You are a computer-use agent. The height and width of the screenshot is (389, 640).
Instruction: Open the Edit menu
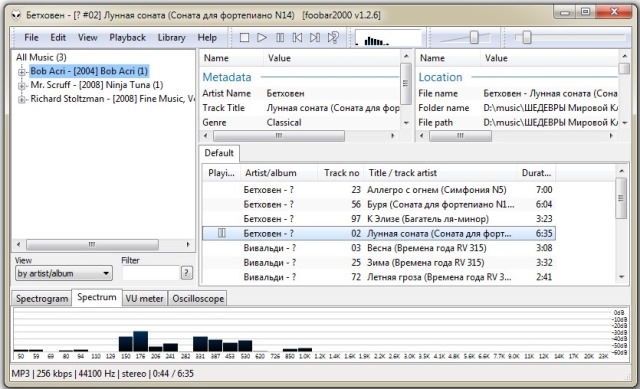pyautogui.click(x=58, y=38)
